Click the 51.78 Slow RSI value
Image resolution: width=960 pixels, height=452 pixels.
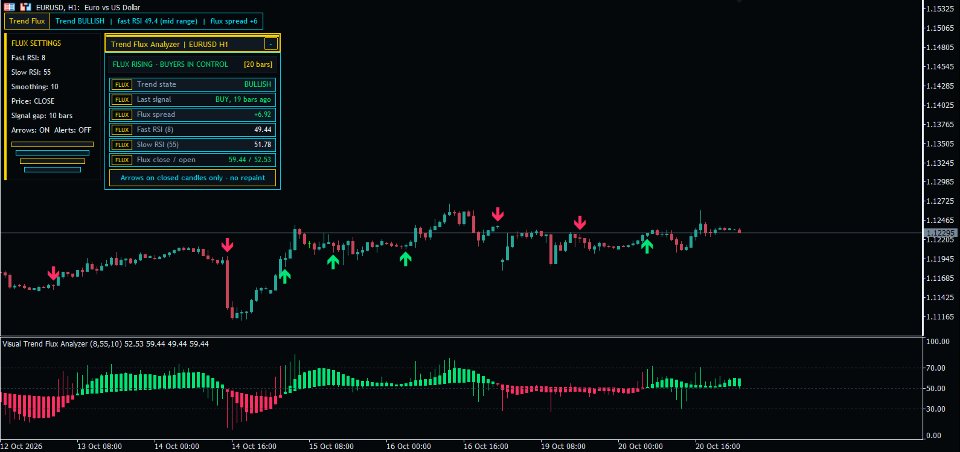(x=263, y=145)
